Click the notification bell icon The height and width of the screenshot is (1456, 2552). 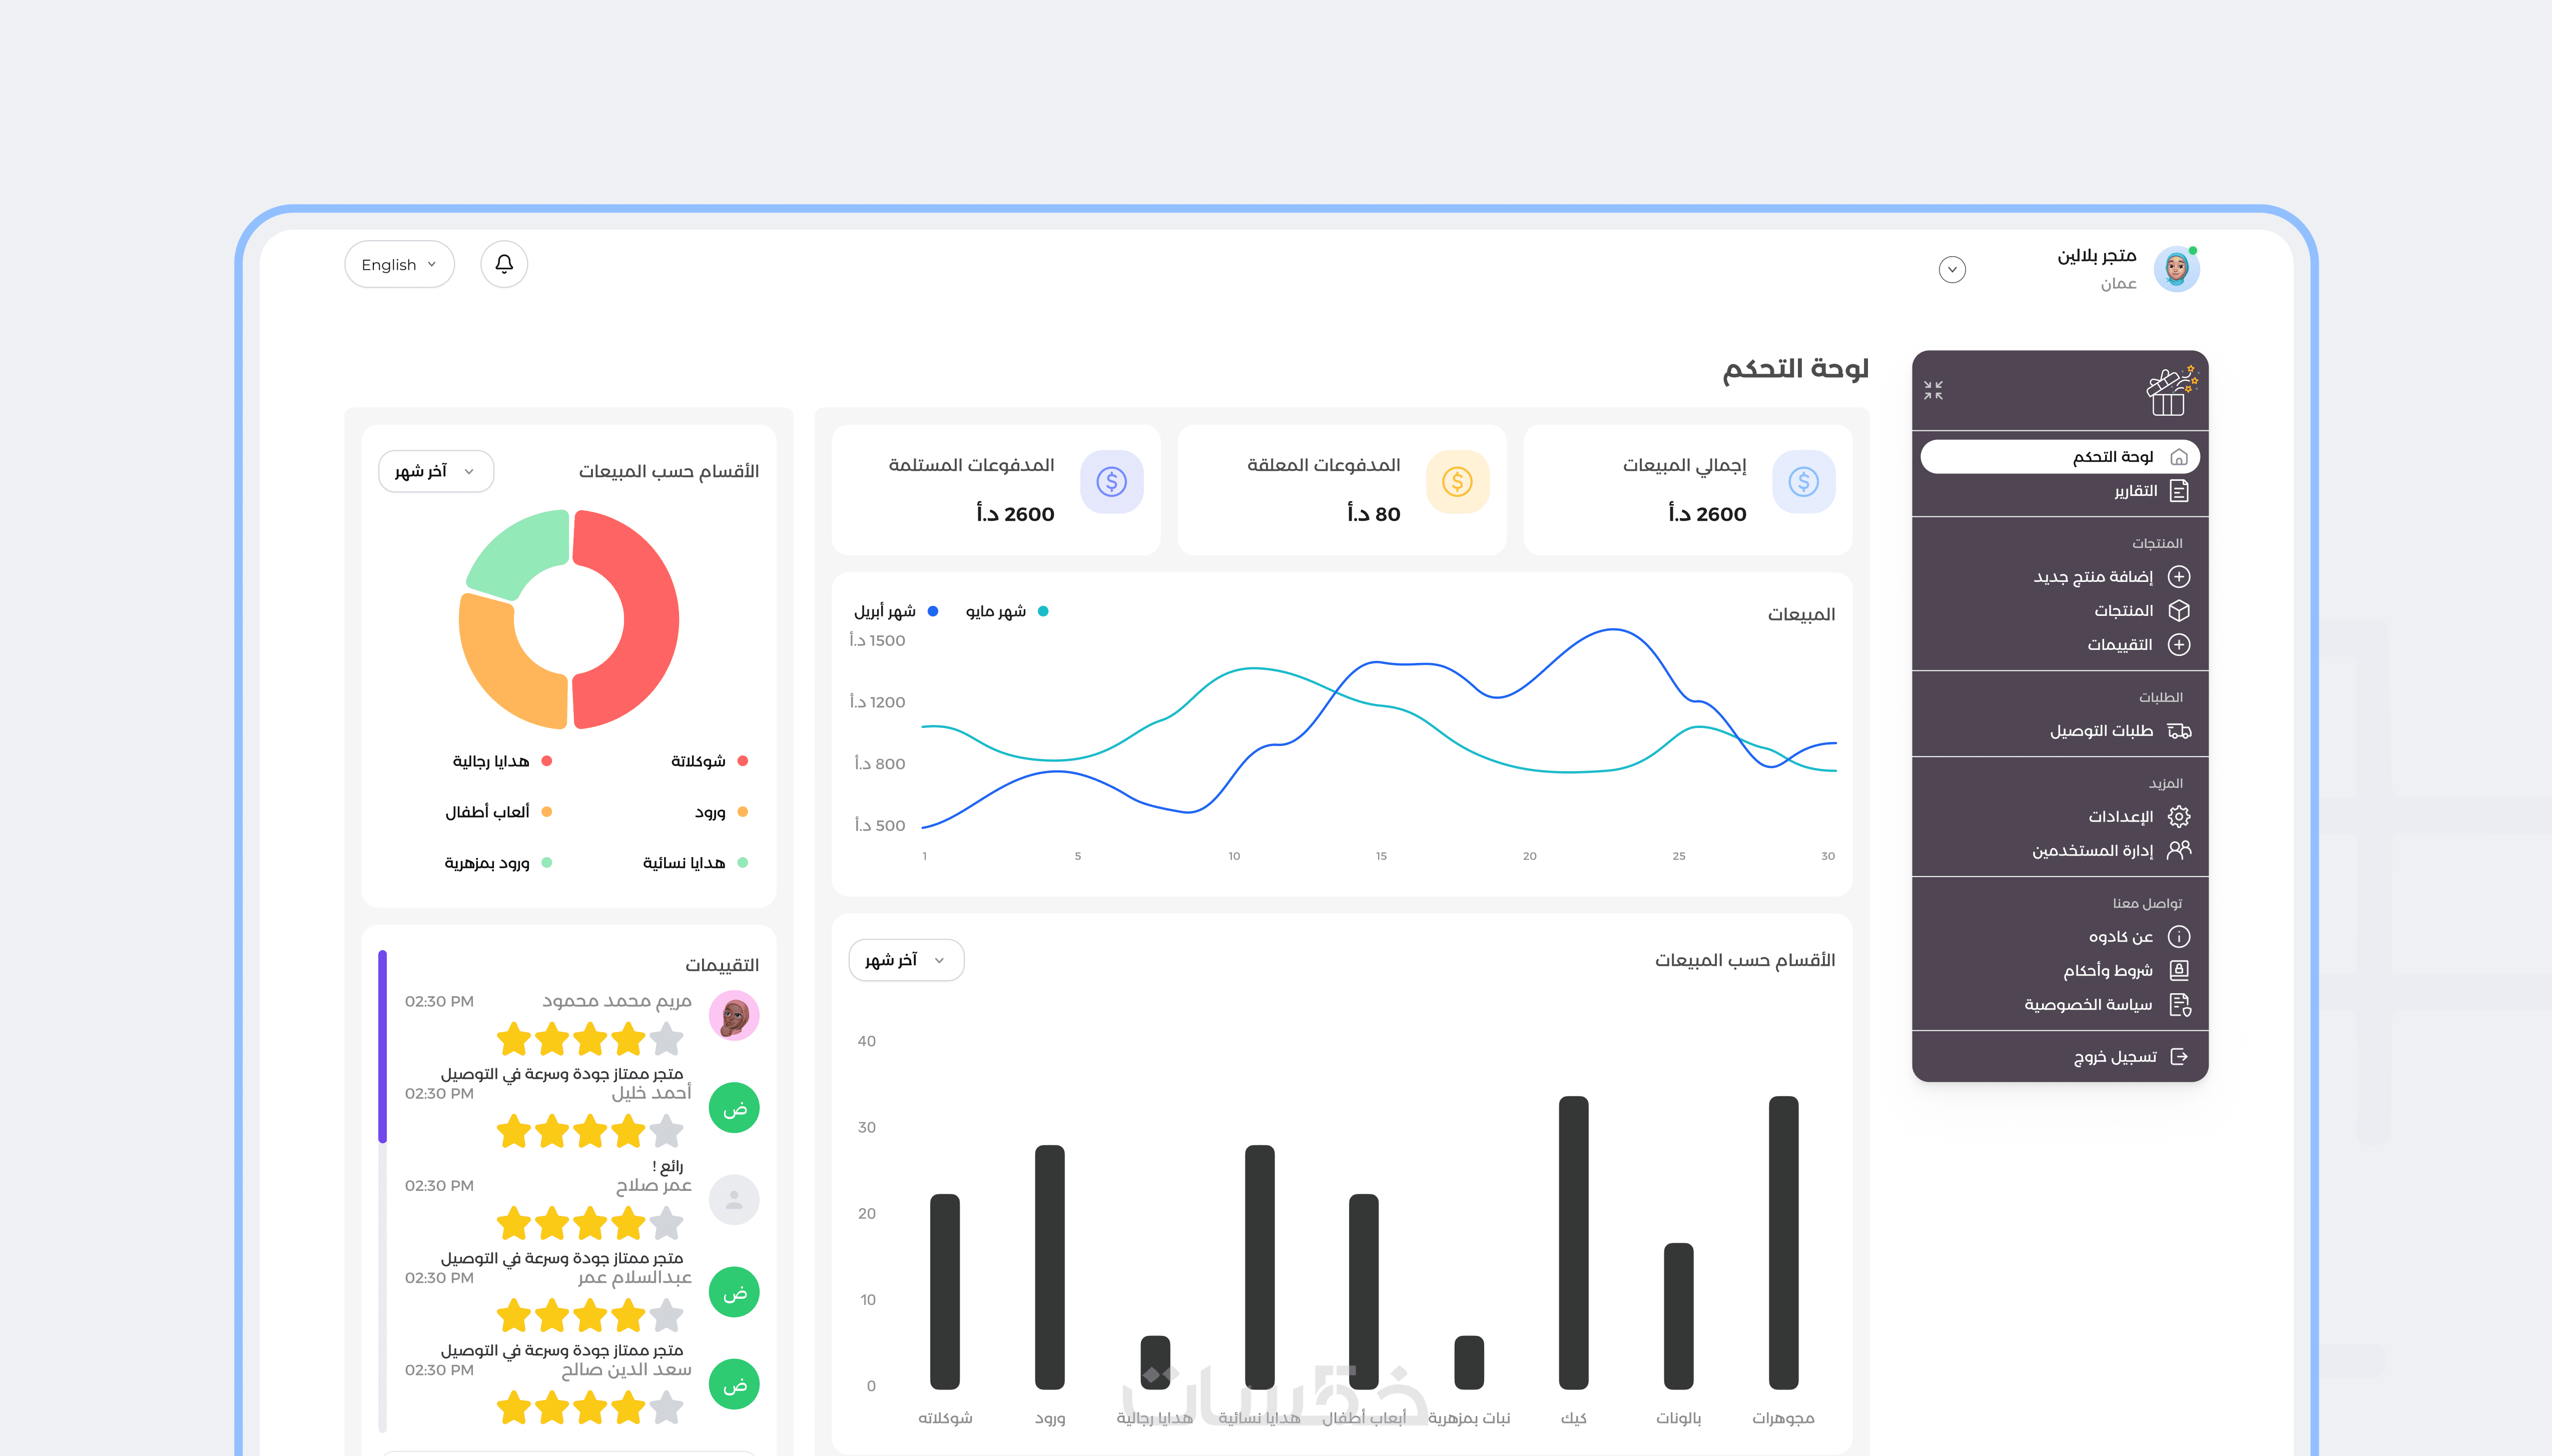click(x=504, y=264)
